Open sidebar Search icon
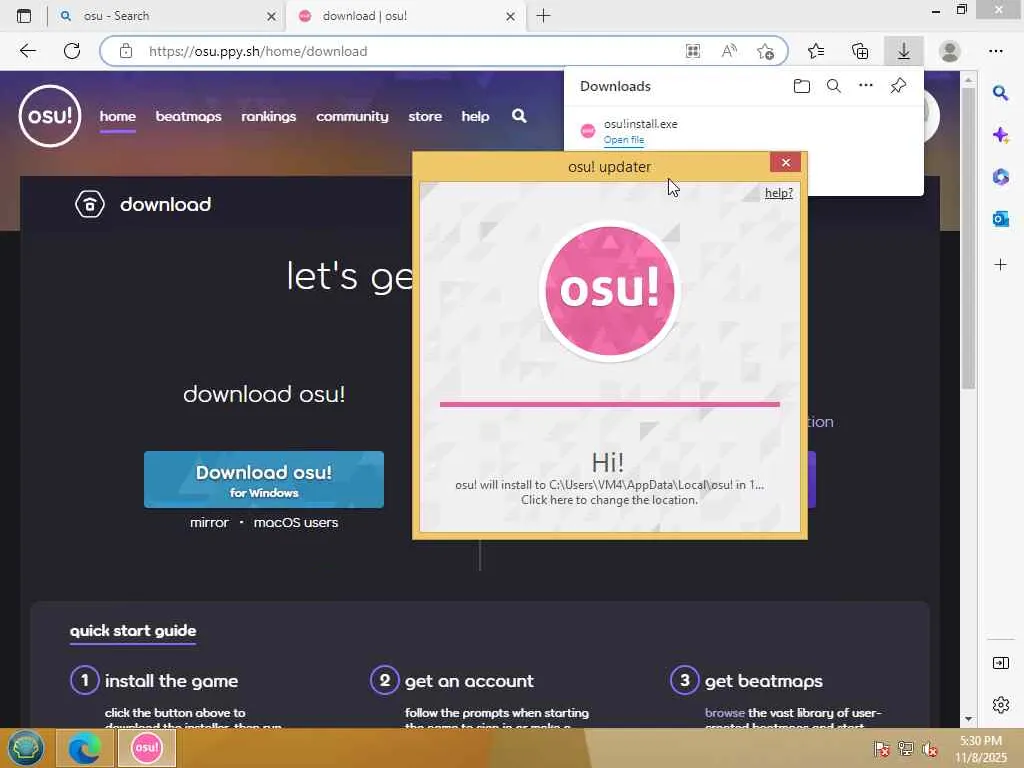The height and width of the screenshot is (768, 1024). [1000, 93]
